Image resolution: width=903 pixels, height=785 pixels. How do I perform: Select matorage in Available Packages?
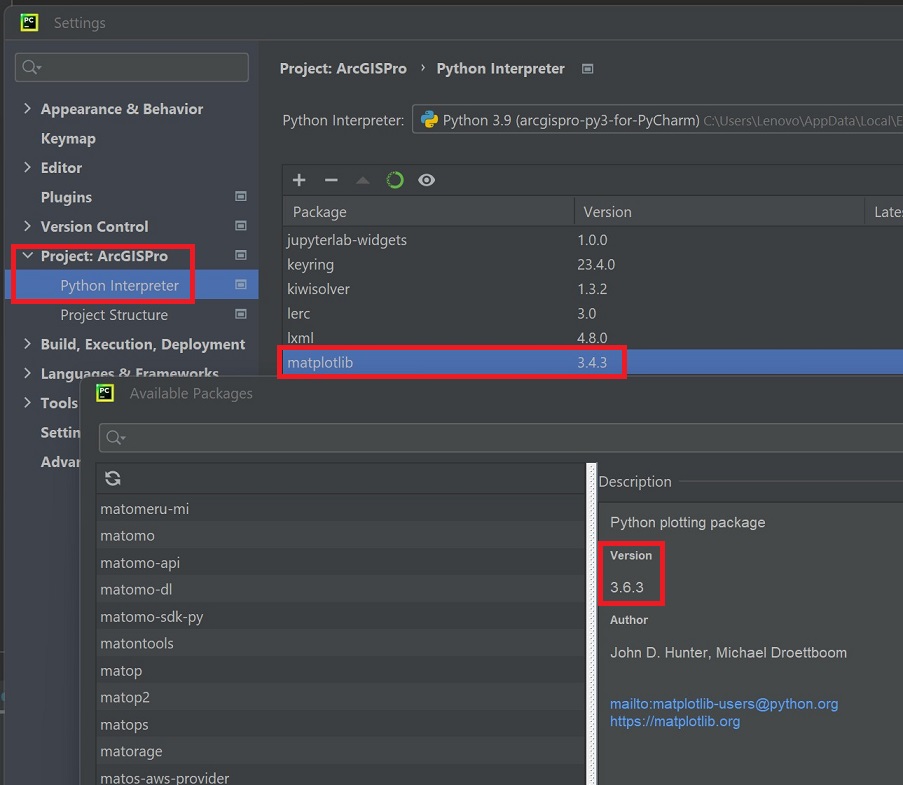pyautogui.click(x=341, y=751)
